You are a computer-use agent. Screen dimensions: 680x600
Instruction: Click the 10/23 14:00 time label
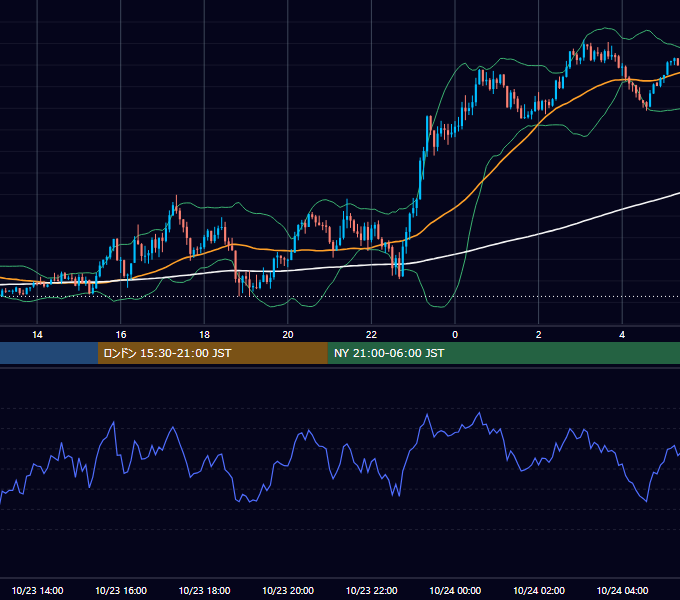pyautogui.click(x=37, y=590)
